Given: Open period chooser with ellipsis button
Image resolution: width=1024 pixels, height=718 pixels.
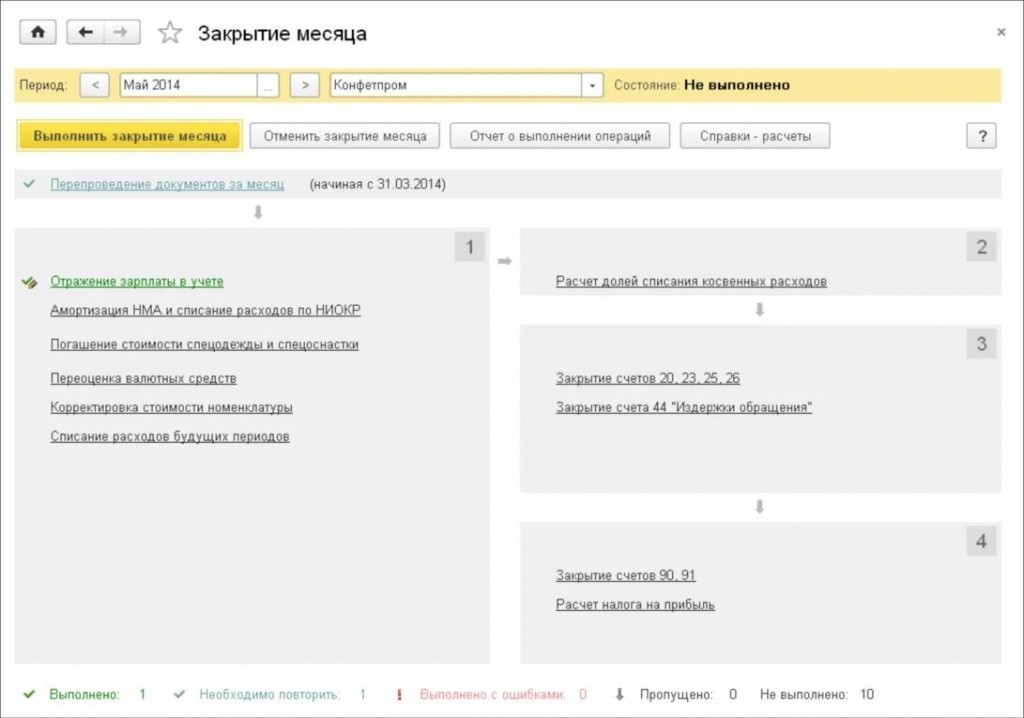Looking at the screenshot, I should [268, 85].
